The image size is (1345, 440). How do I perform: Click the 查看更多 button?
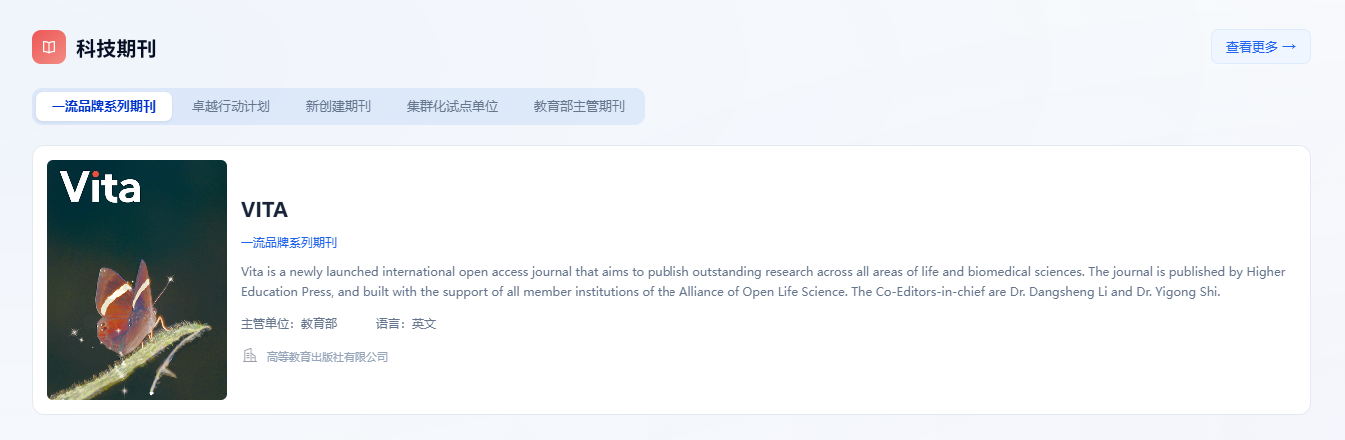1260,47
